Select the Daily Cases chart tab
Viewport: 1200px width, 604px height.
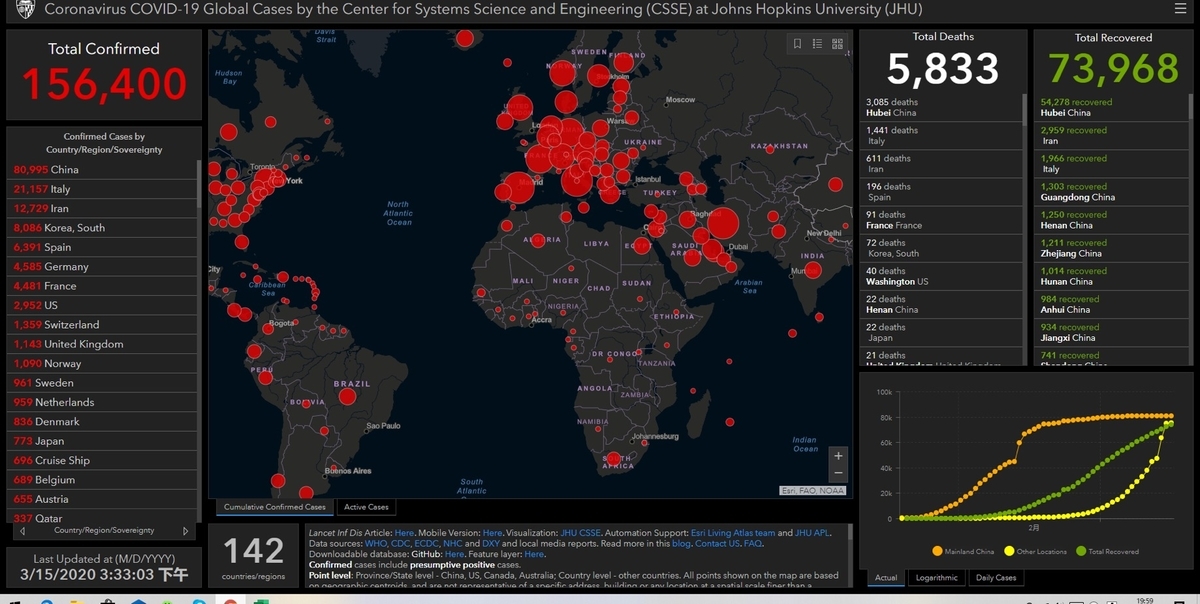pyautogui.click(x=995, y=577)
